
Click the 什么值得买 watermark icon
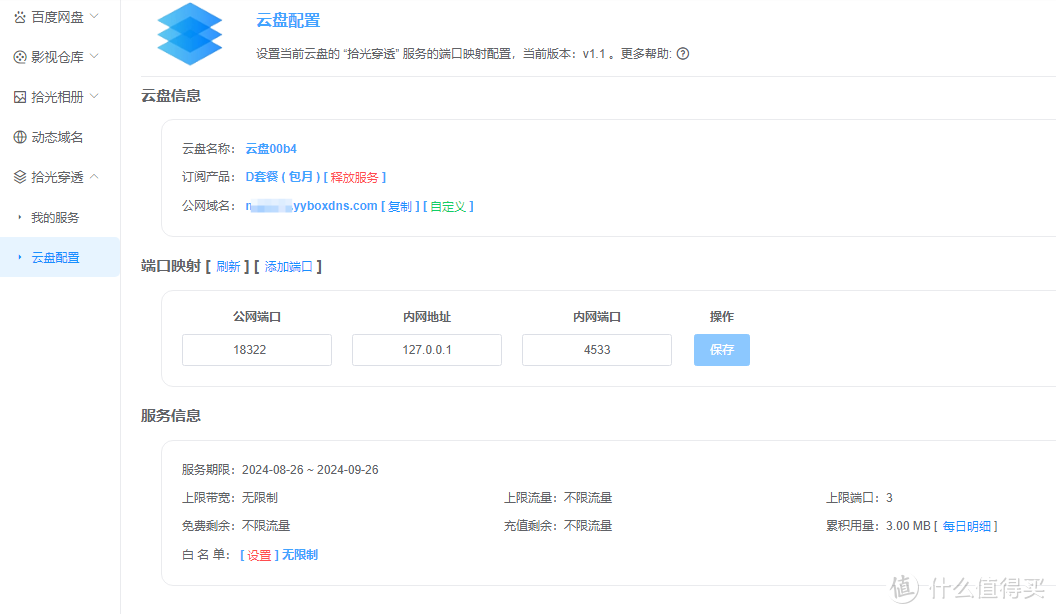pyautogui.click(x=901, y=592)
